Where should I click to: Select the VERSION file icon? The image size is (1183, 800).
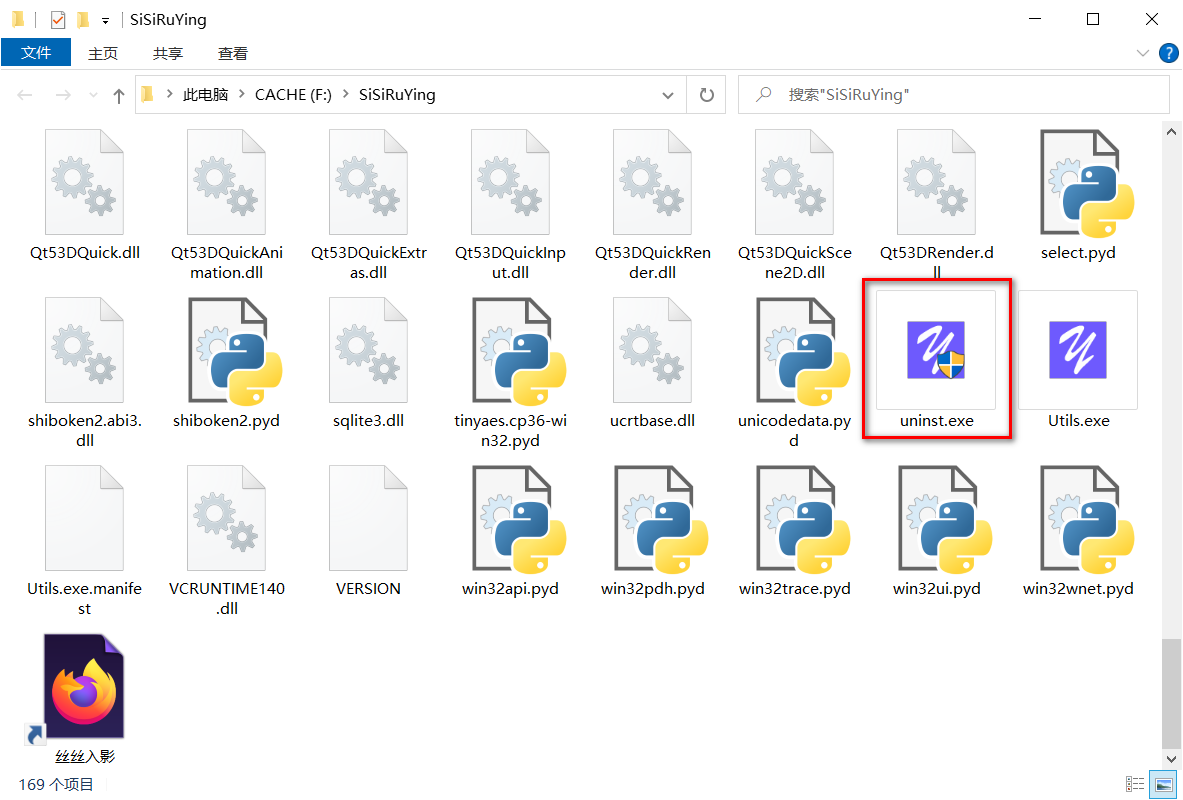pos(368,518)
